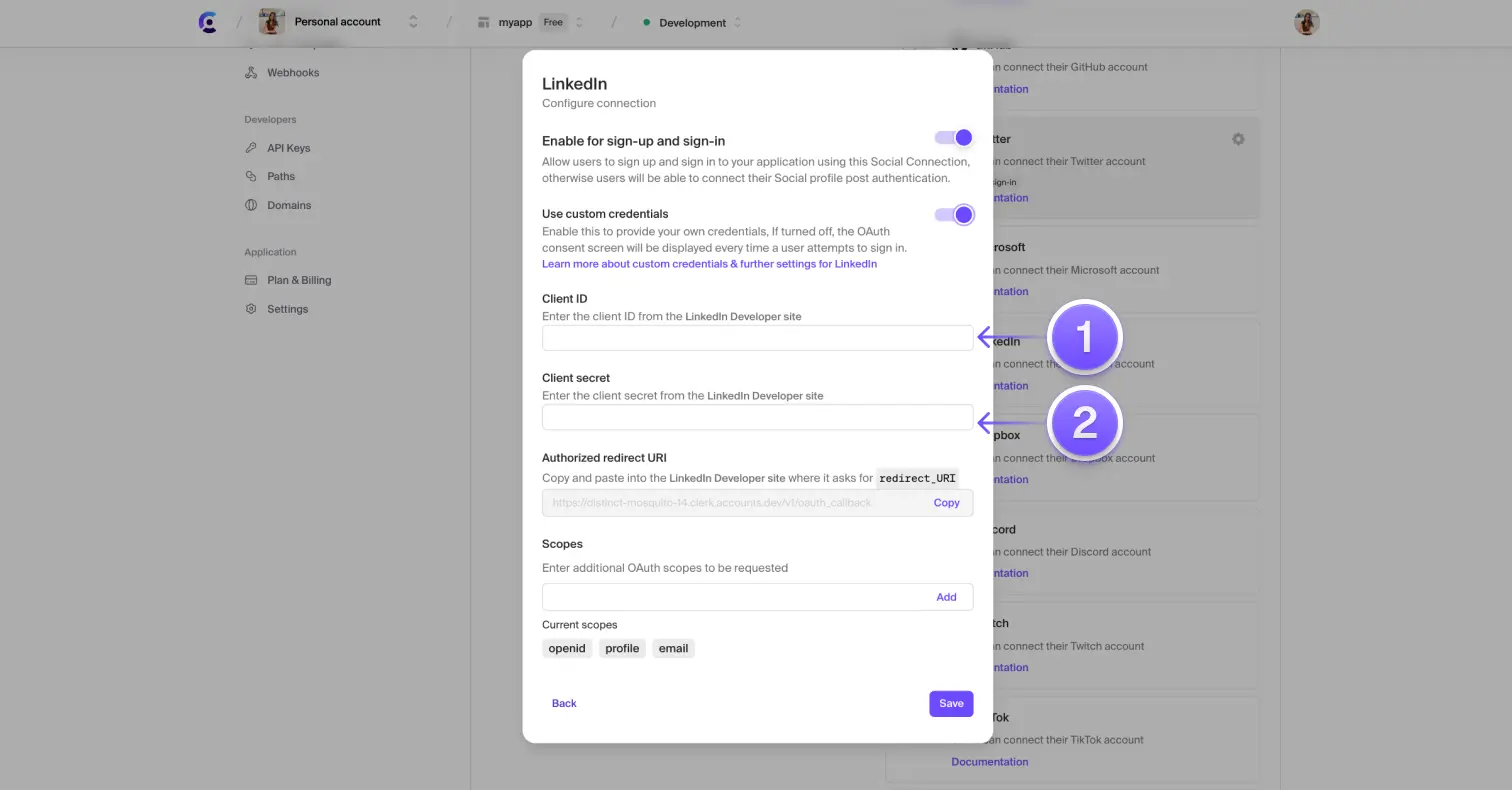Select the Webhooks icon in the sidebar

tap(250, 72)
